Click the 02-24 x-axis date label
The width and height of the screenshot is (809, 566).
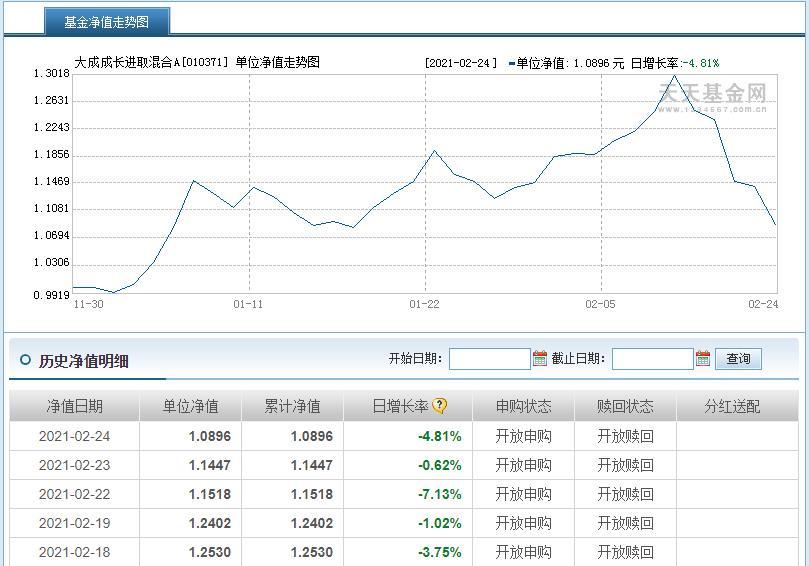click(763, 304)
